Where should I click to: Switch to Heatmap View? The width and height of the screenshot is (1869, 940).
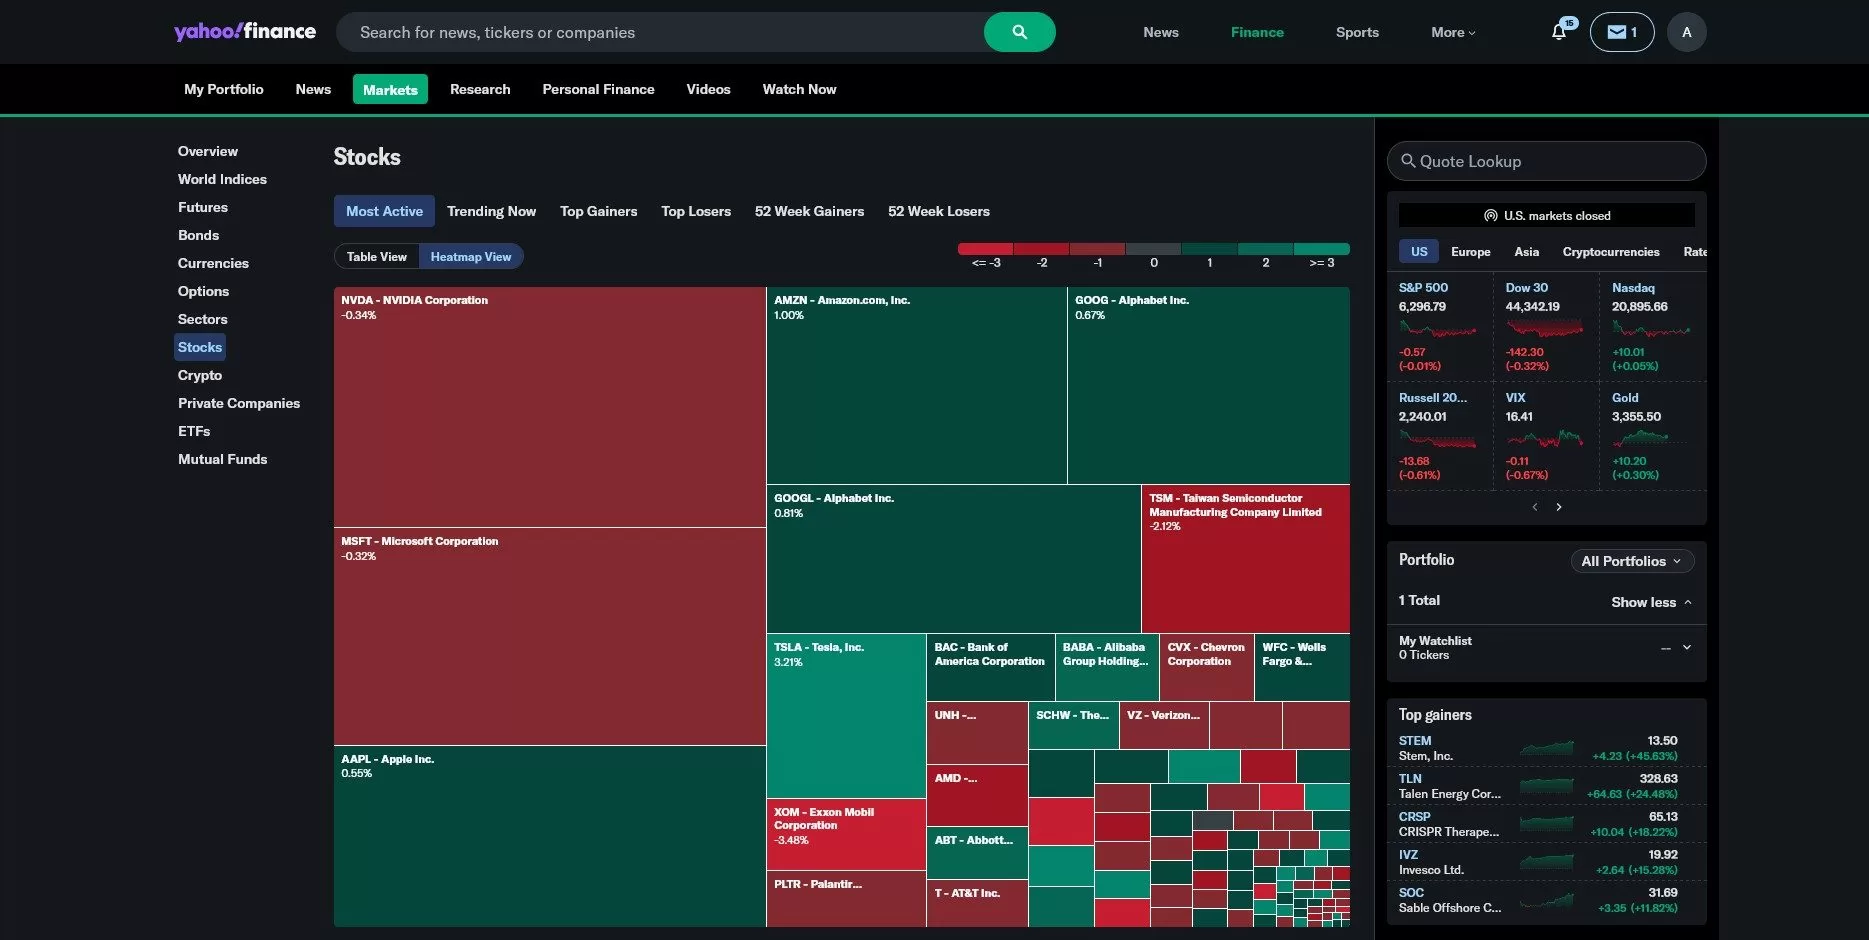click(471, 257)
